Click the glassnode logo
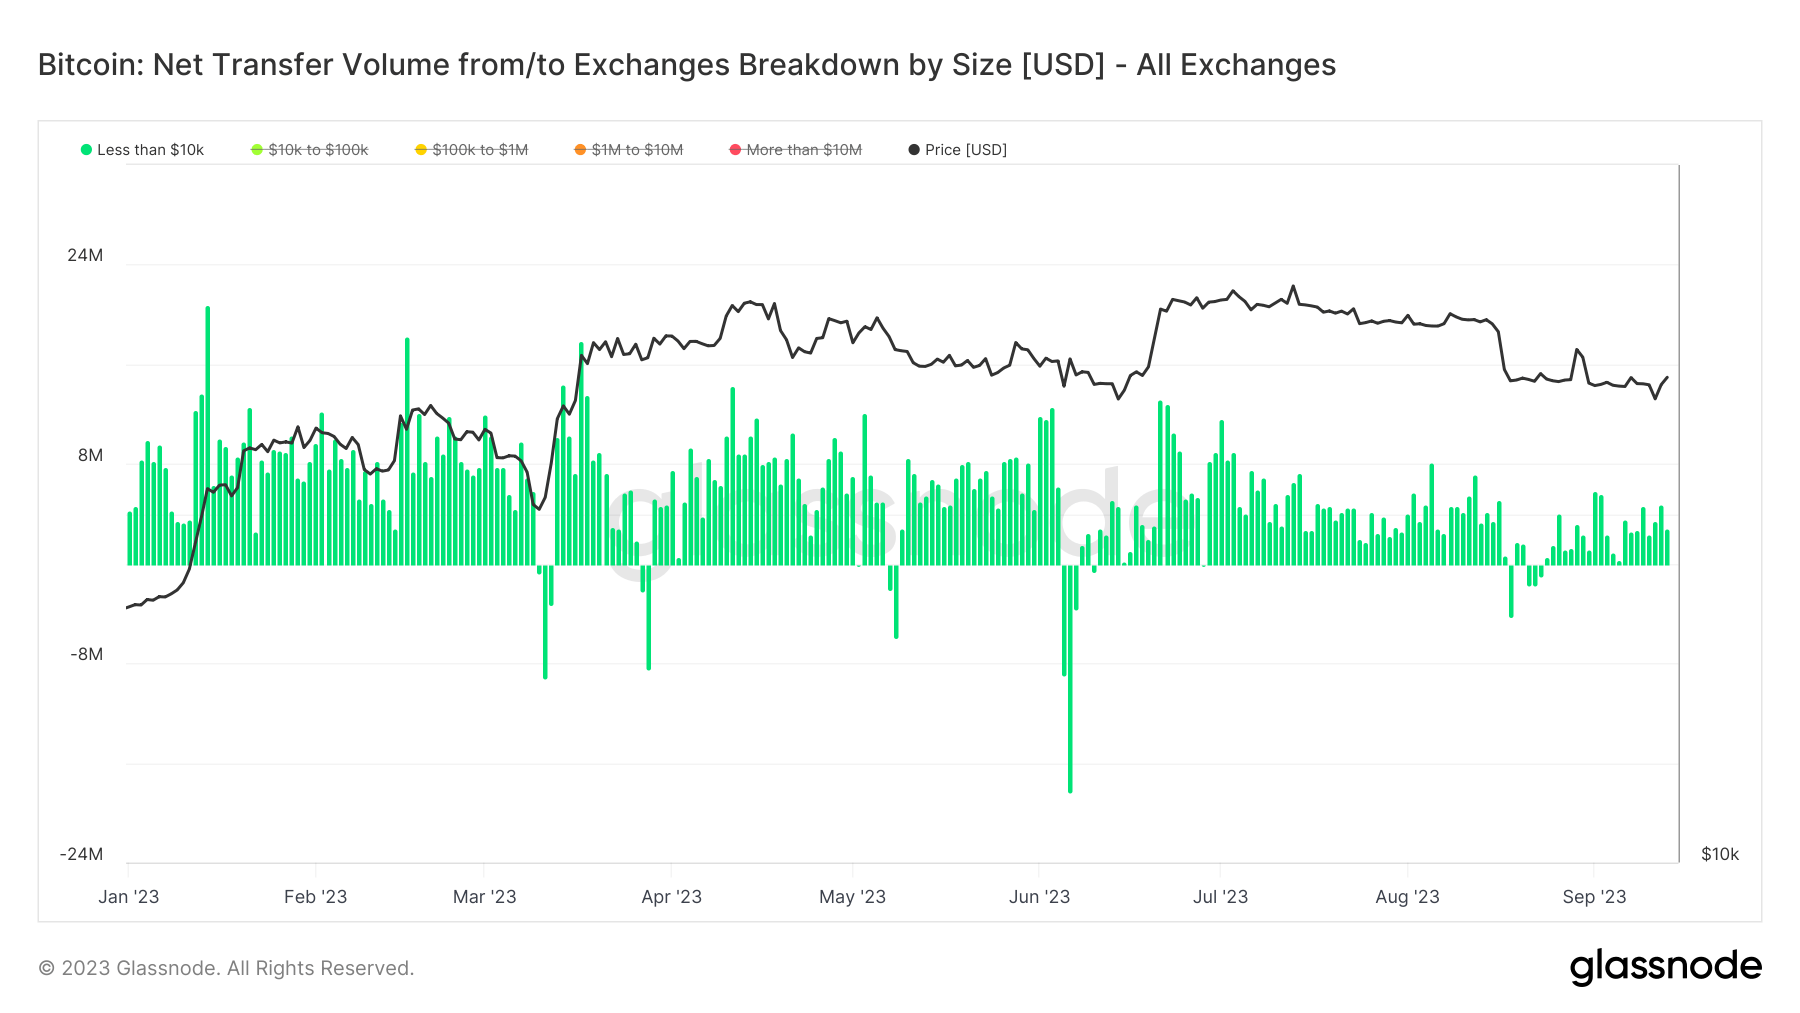This screenshot has height=1013, width=1800. [x=1665, y=967]
